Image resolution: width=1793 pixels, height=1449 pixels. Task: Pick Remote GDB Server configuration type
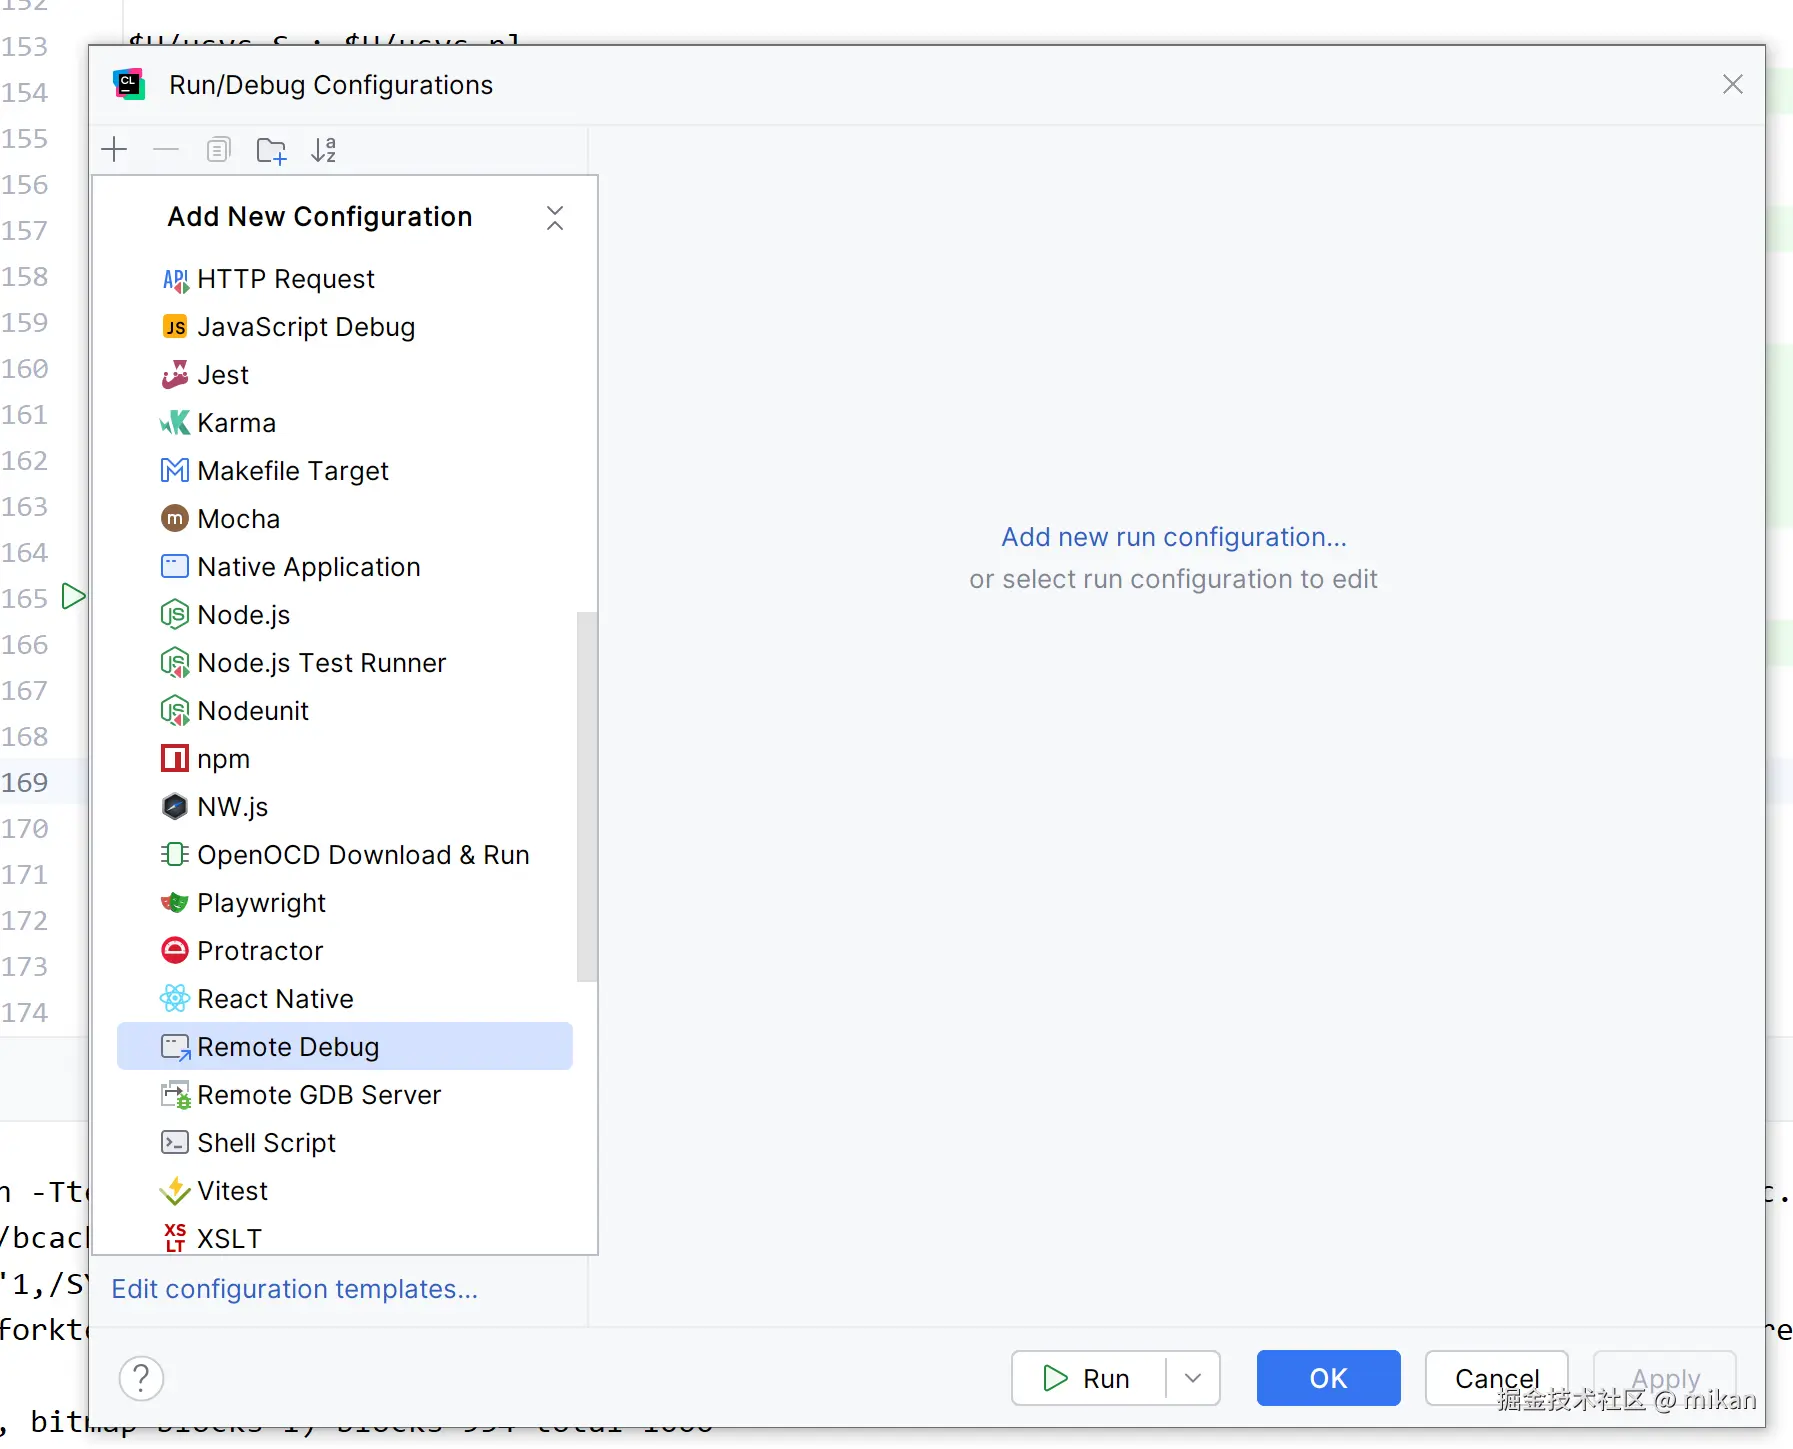[x=345, y=1095]
